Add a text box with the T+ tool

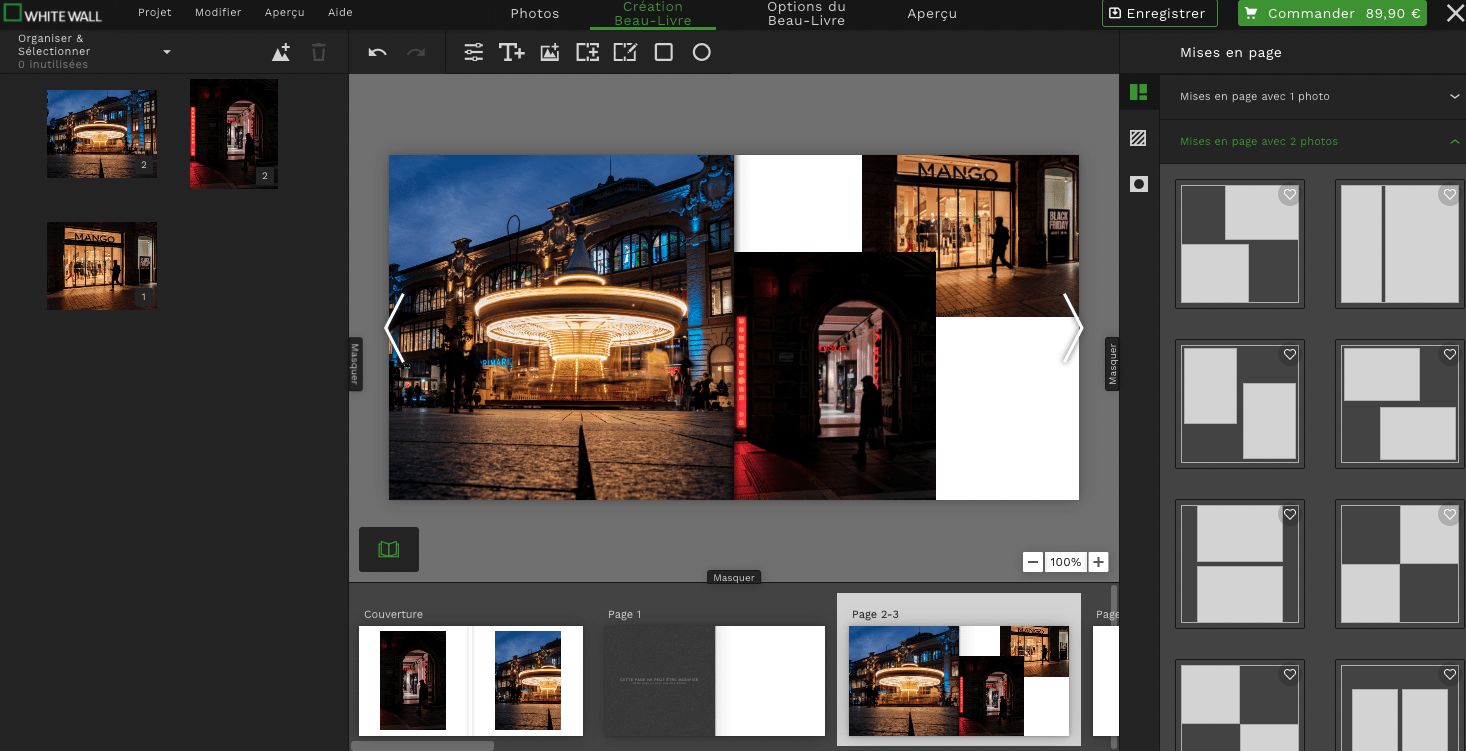click(x=512, y=52)
